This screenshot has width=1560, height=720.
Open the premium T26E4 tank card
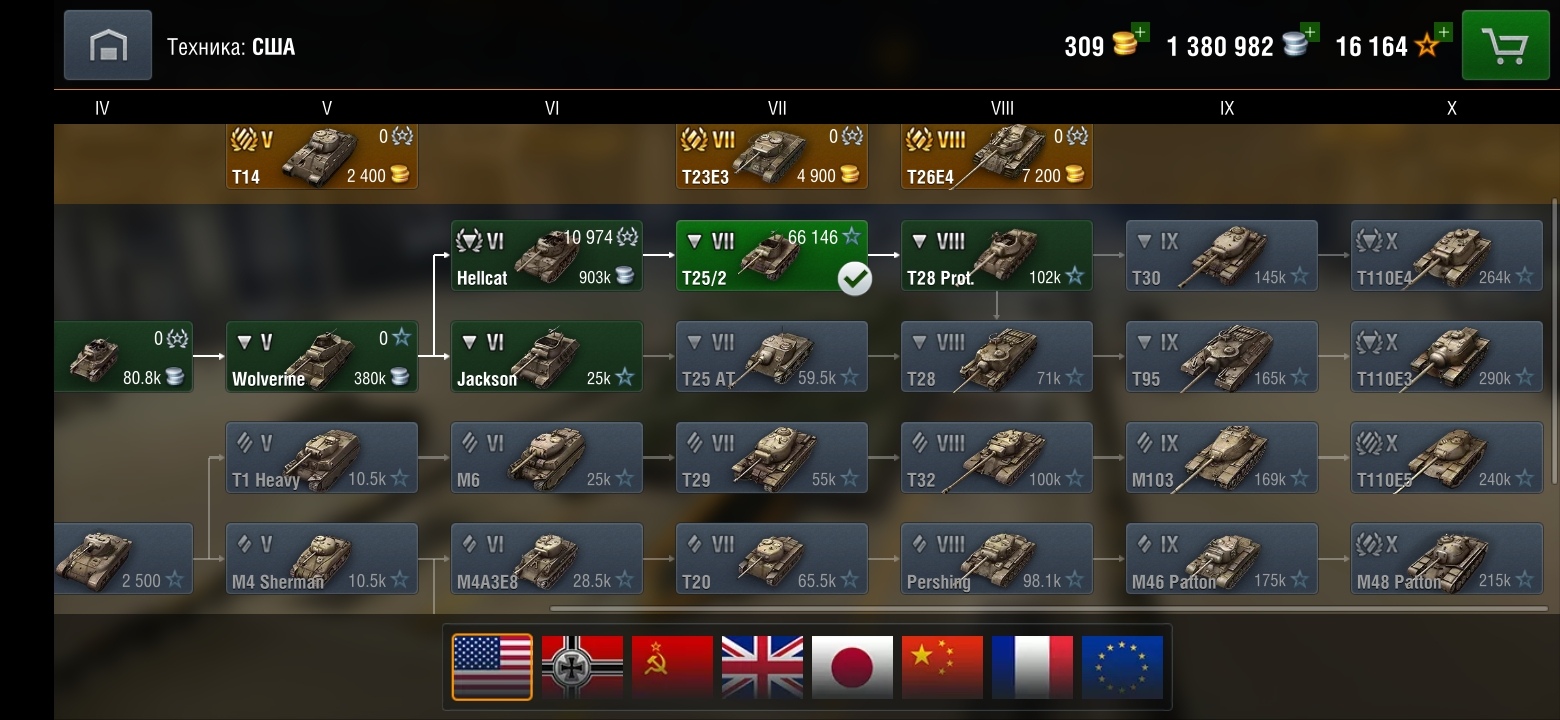(x=997, y=156)
